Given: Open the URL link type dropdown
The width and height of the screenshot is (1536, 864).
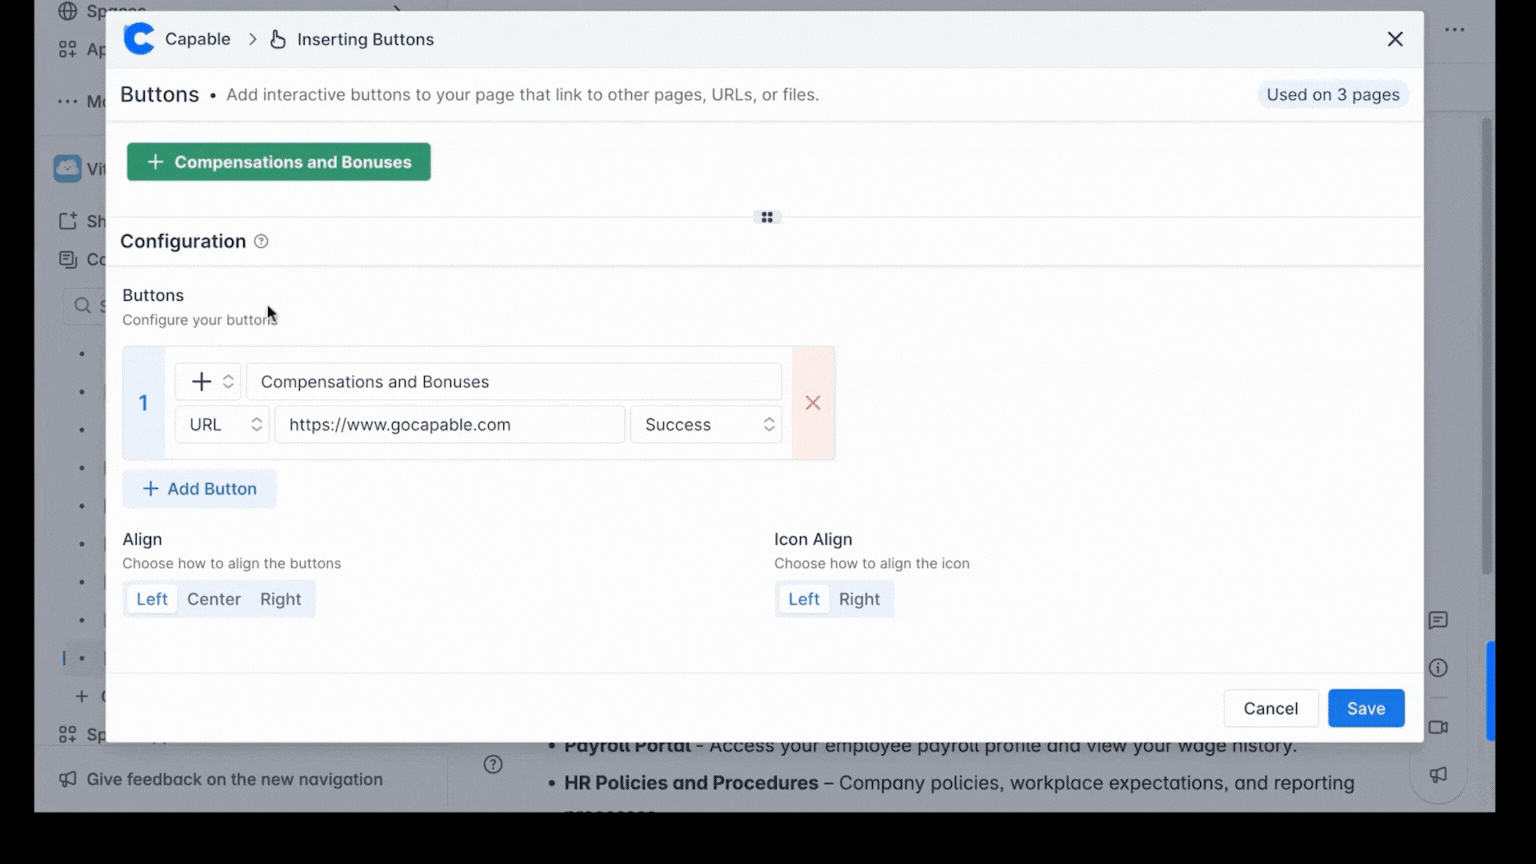Looking at the screenshot, I should tap(221, 424).
